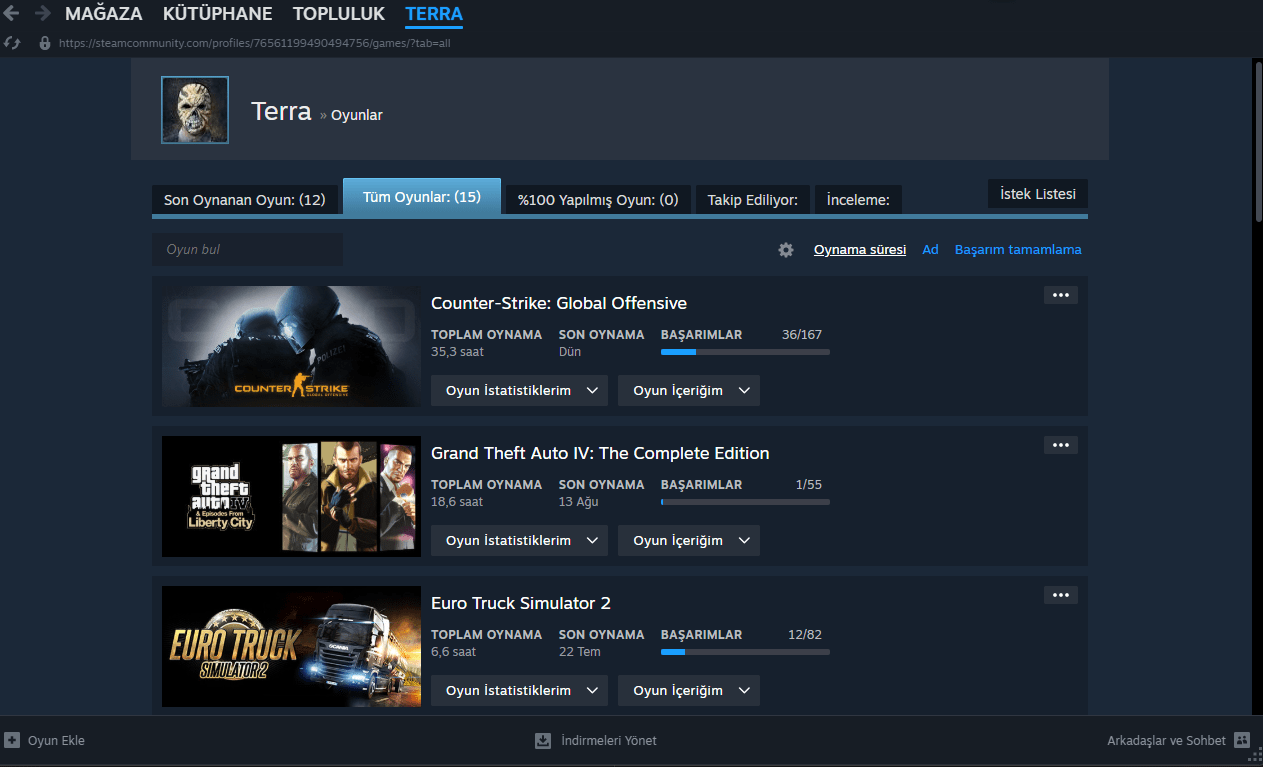Switch to Son Oynanan Oyun tab
Viewport: 1263px width, 767px height.
(x=245, y=199)
